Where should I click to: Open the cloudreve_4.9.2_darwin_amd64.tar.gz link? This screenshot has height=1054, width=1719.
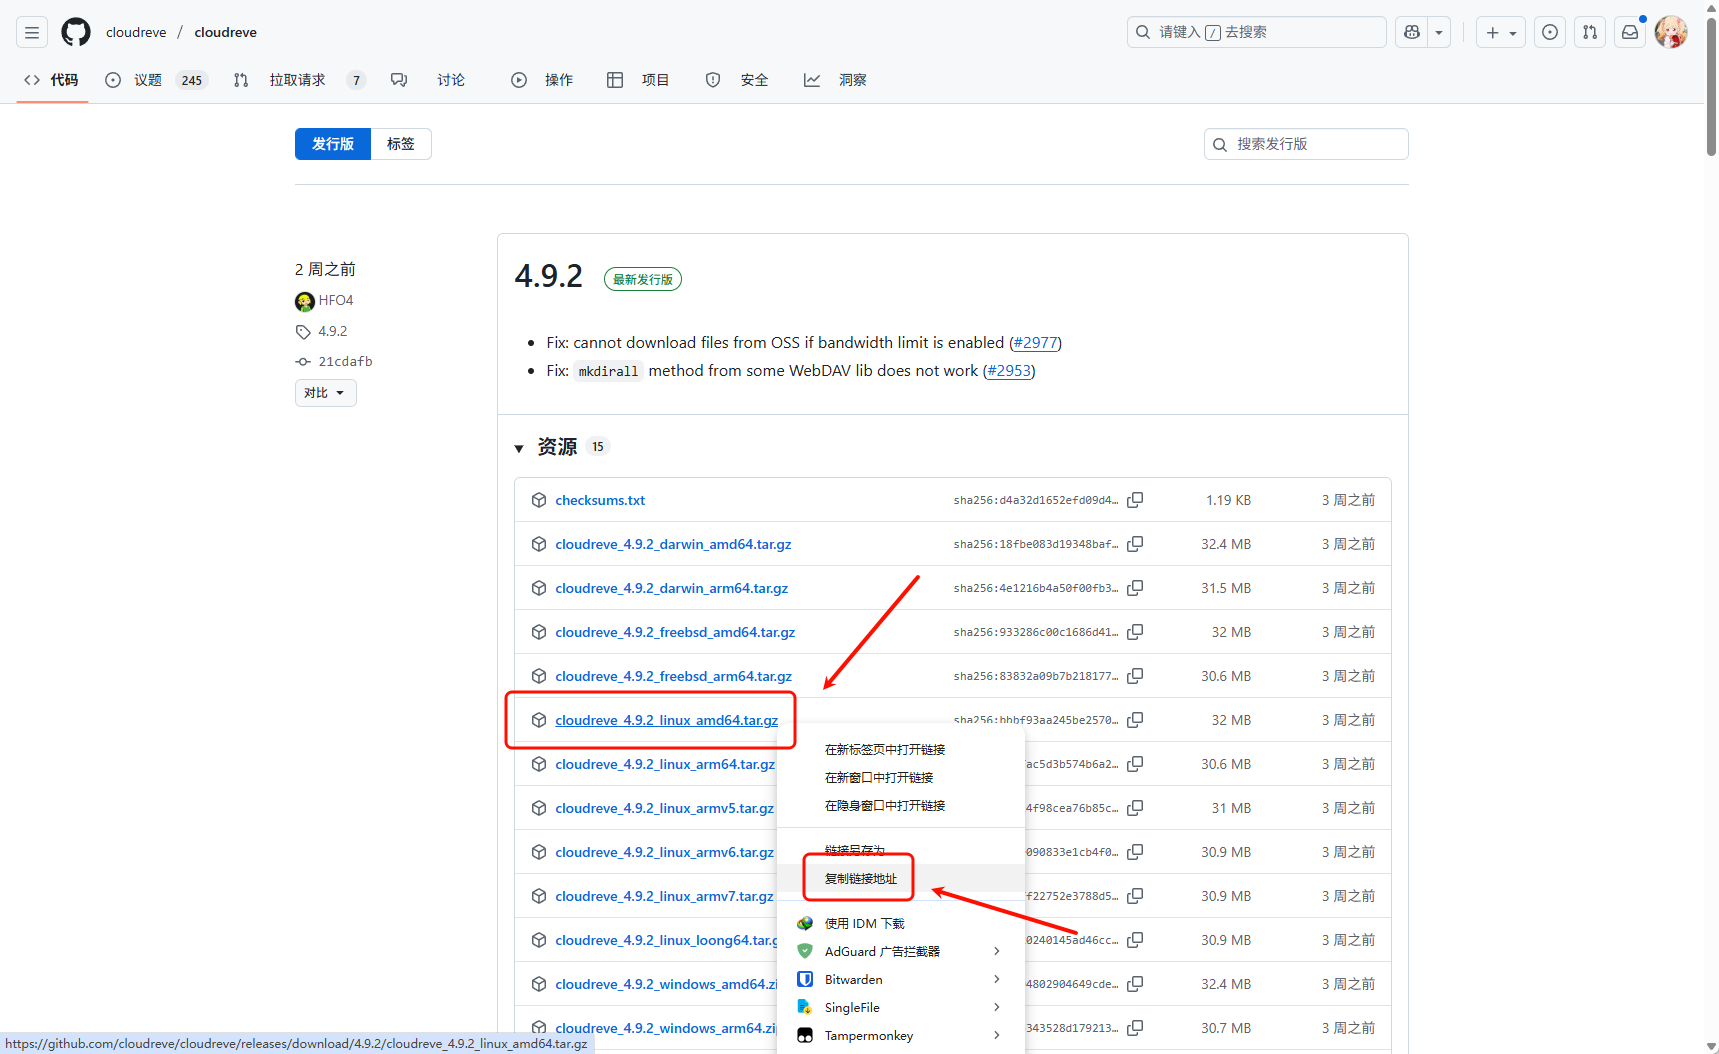[x=673, y=544]
